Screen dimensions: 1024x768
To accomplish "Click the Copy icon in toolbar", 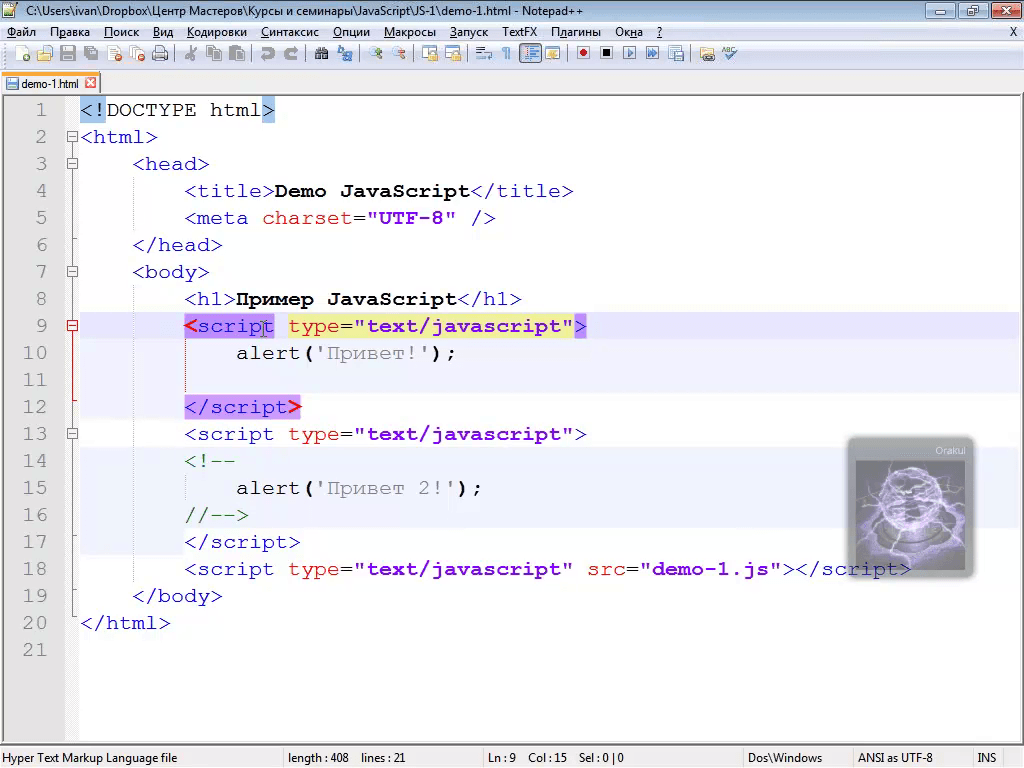I will pyautogui.click(x=214, y=54).
